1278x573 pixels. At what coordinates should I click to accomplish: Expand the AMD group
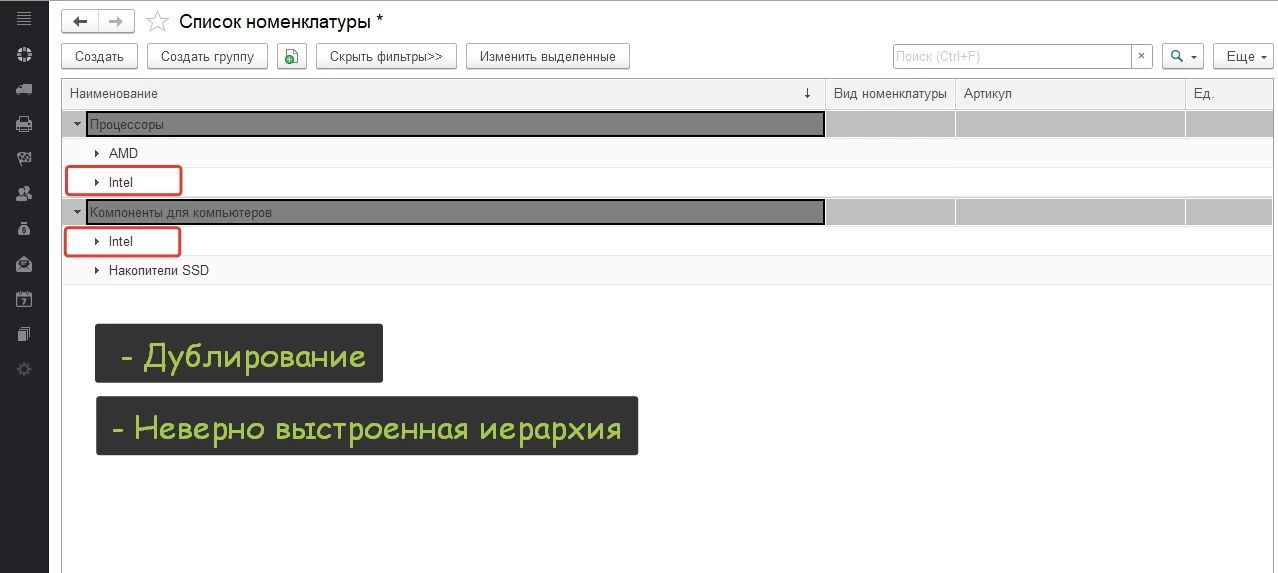coord(97,154)
